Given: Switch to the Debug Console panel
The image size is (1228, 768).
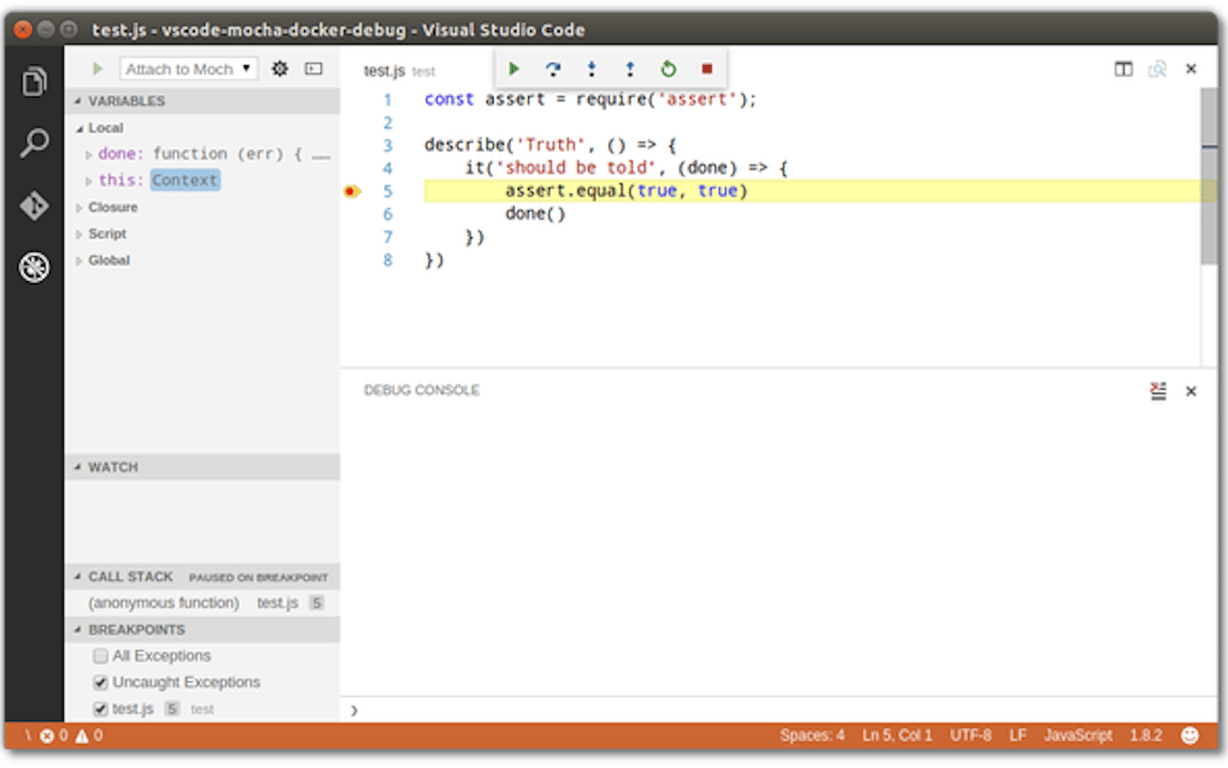Looking at the screenshot, I should tap(422, 390).
